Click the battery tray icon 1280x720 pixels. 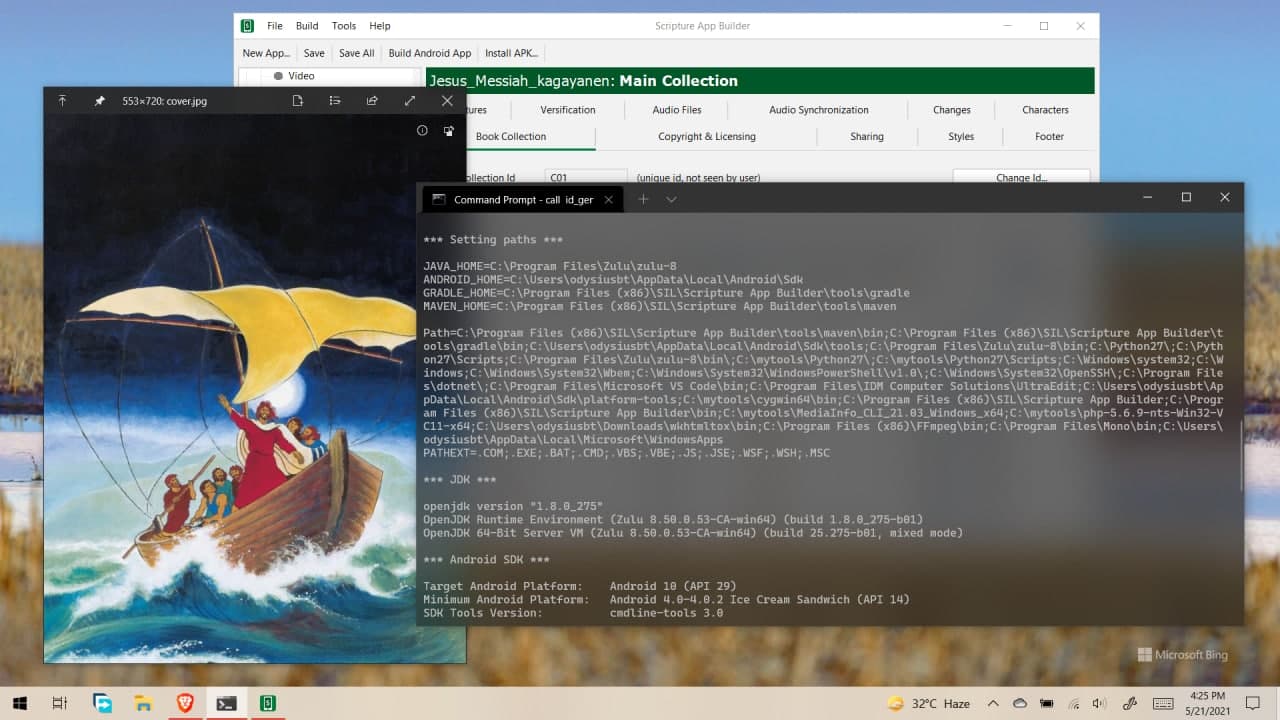(1047, 703)
